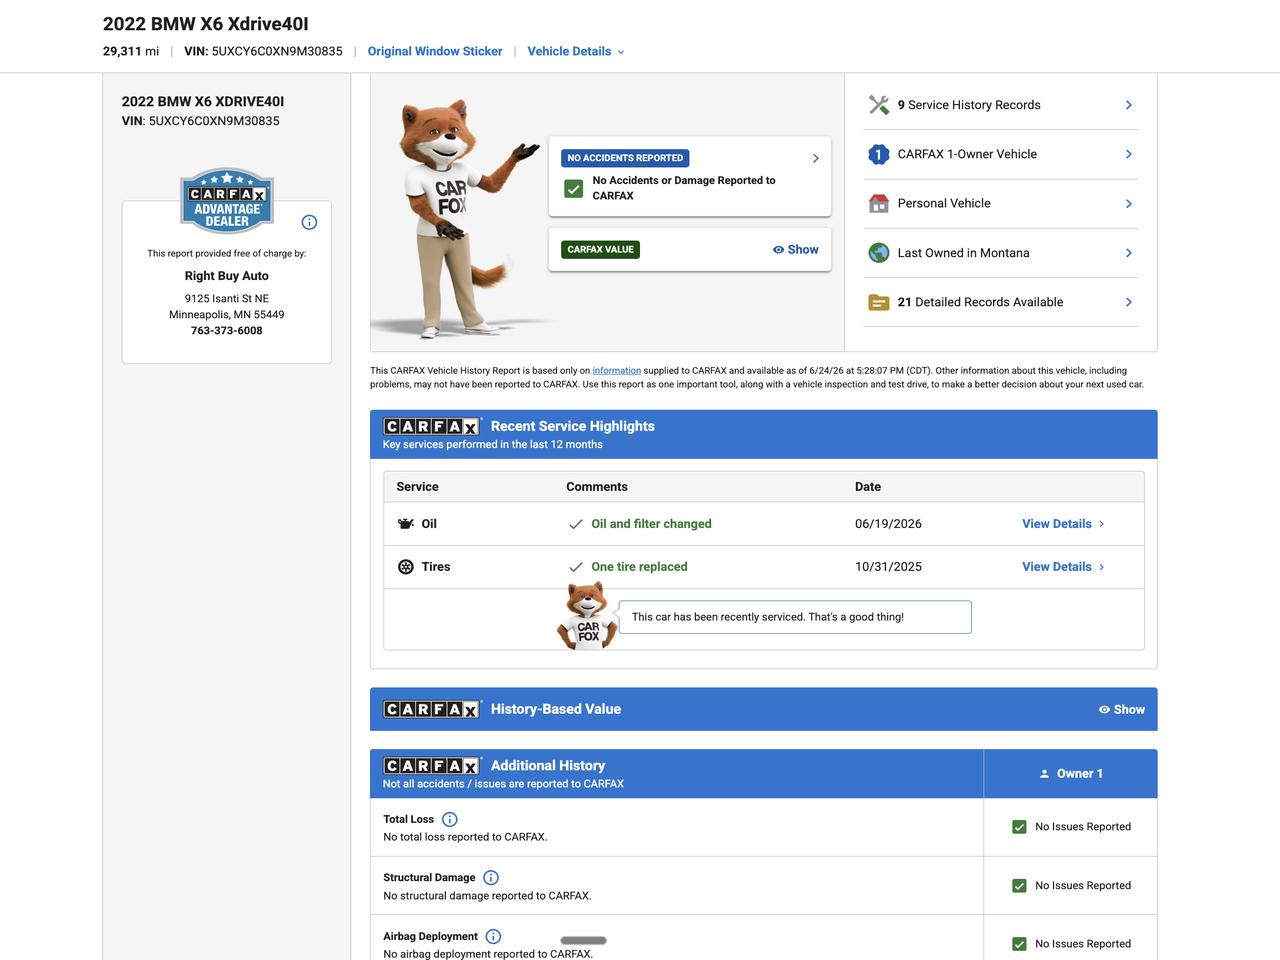
Task: Click the VIN in the page header
Action: click(x=263, y=52)
